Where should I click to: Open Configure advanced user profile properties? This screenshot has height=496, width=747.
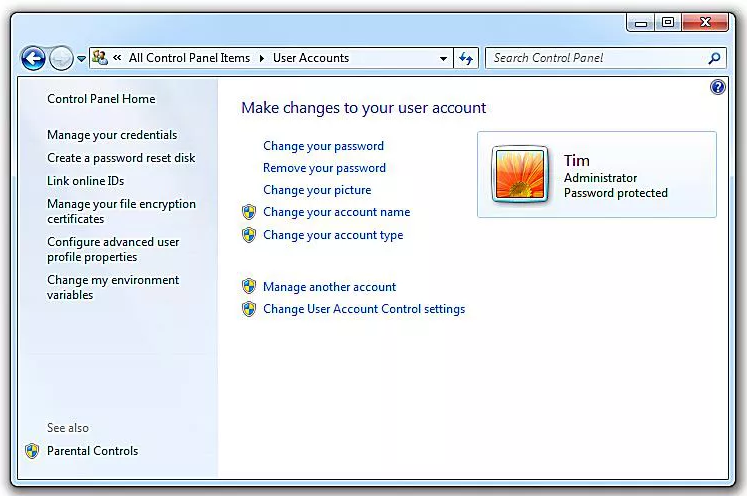[113, 249]
